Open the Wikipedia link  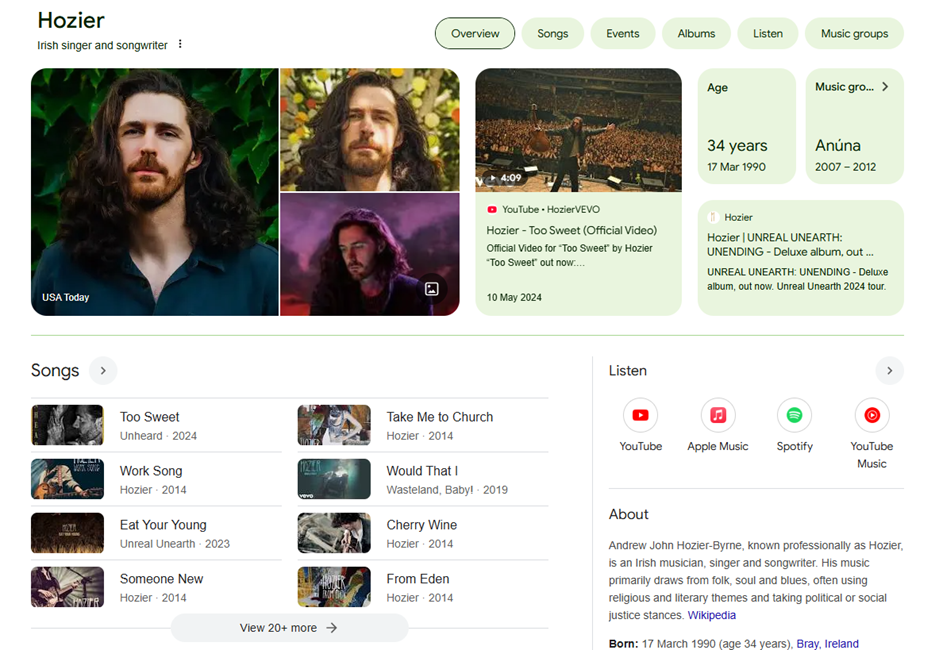[x=711, y=615]
